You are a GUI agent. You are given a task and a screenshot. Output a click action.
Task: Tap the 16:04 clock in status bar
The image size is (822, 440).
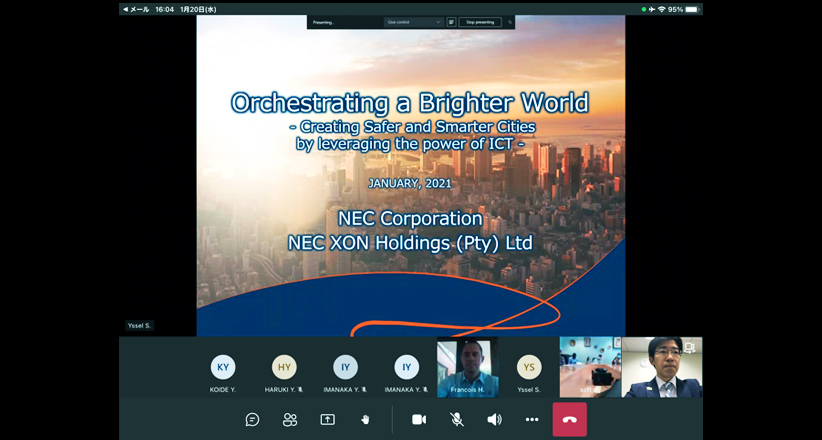pyautogui.click(x=165, y=9)
